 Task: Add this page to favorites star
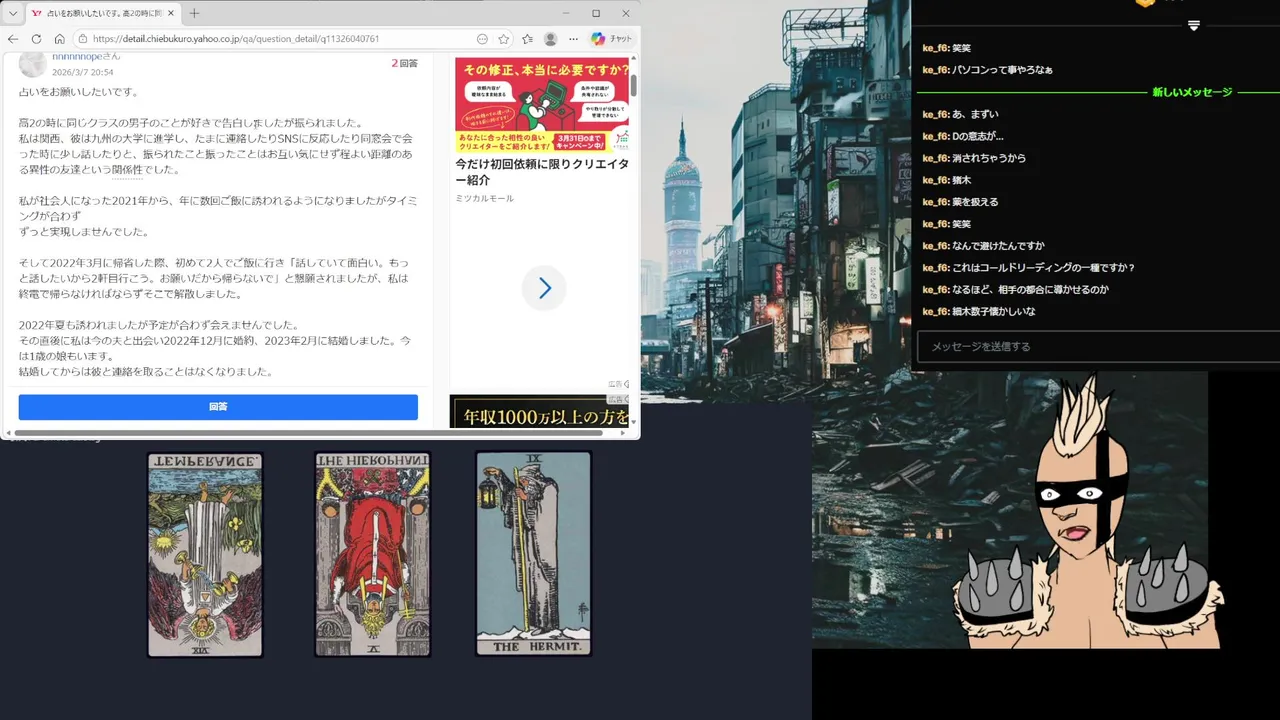(x=504, y=39)
